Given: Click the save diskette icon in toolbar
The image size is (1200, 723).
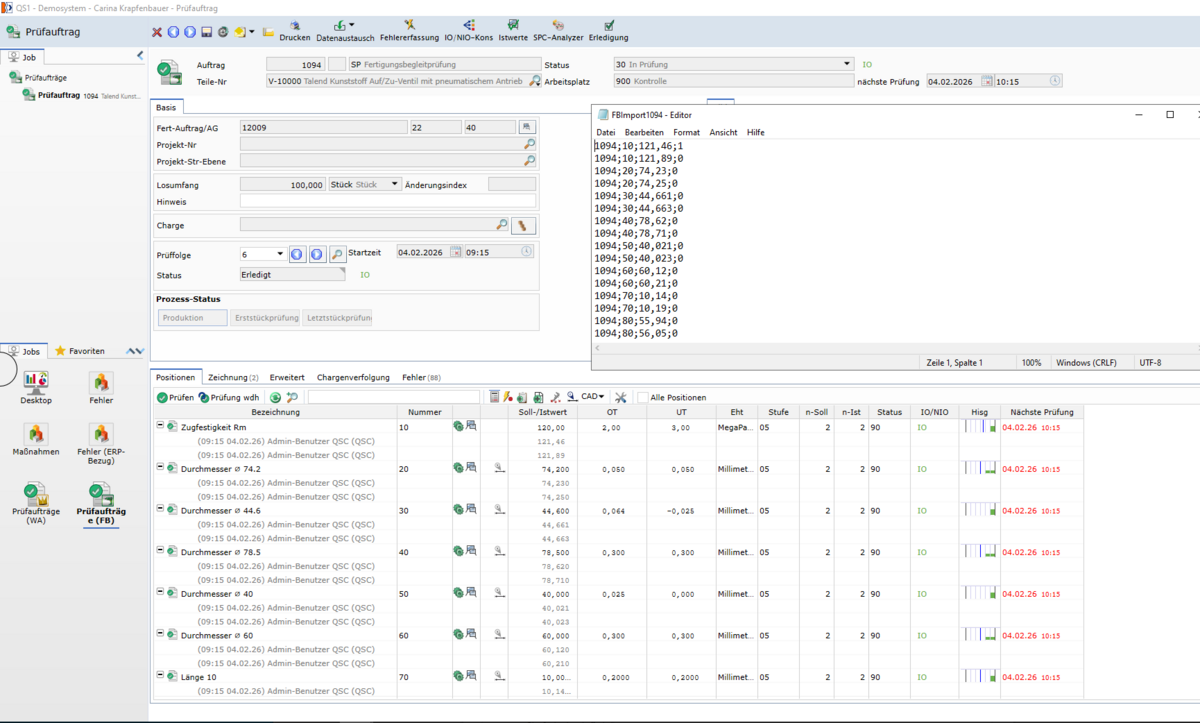Looking at the screenshot, I should coord(206,32).
